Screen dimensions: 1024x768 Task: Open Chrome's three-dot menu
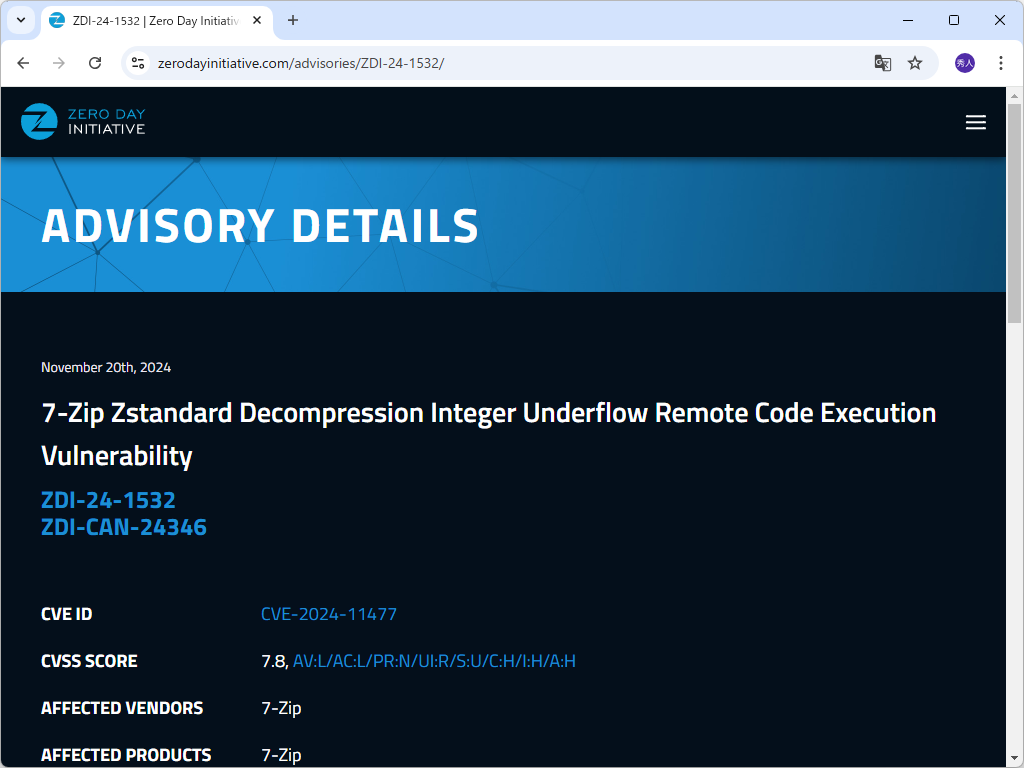click(1000, 63)
